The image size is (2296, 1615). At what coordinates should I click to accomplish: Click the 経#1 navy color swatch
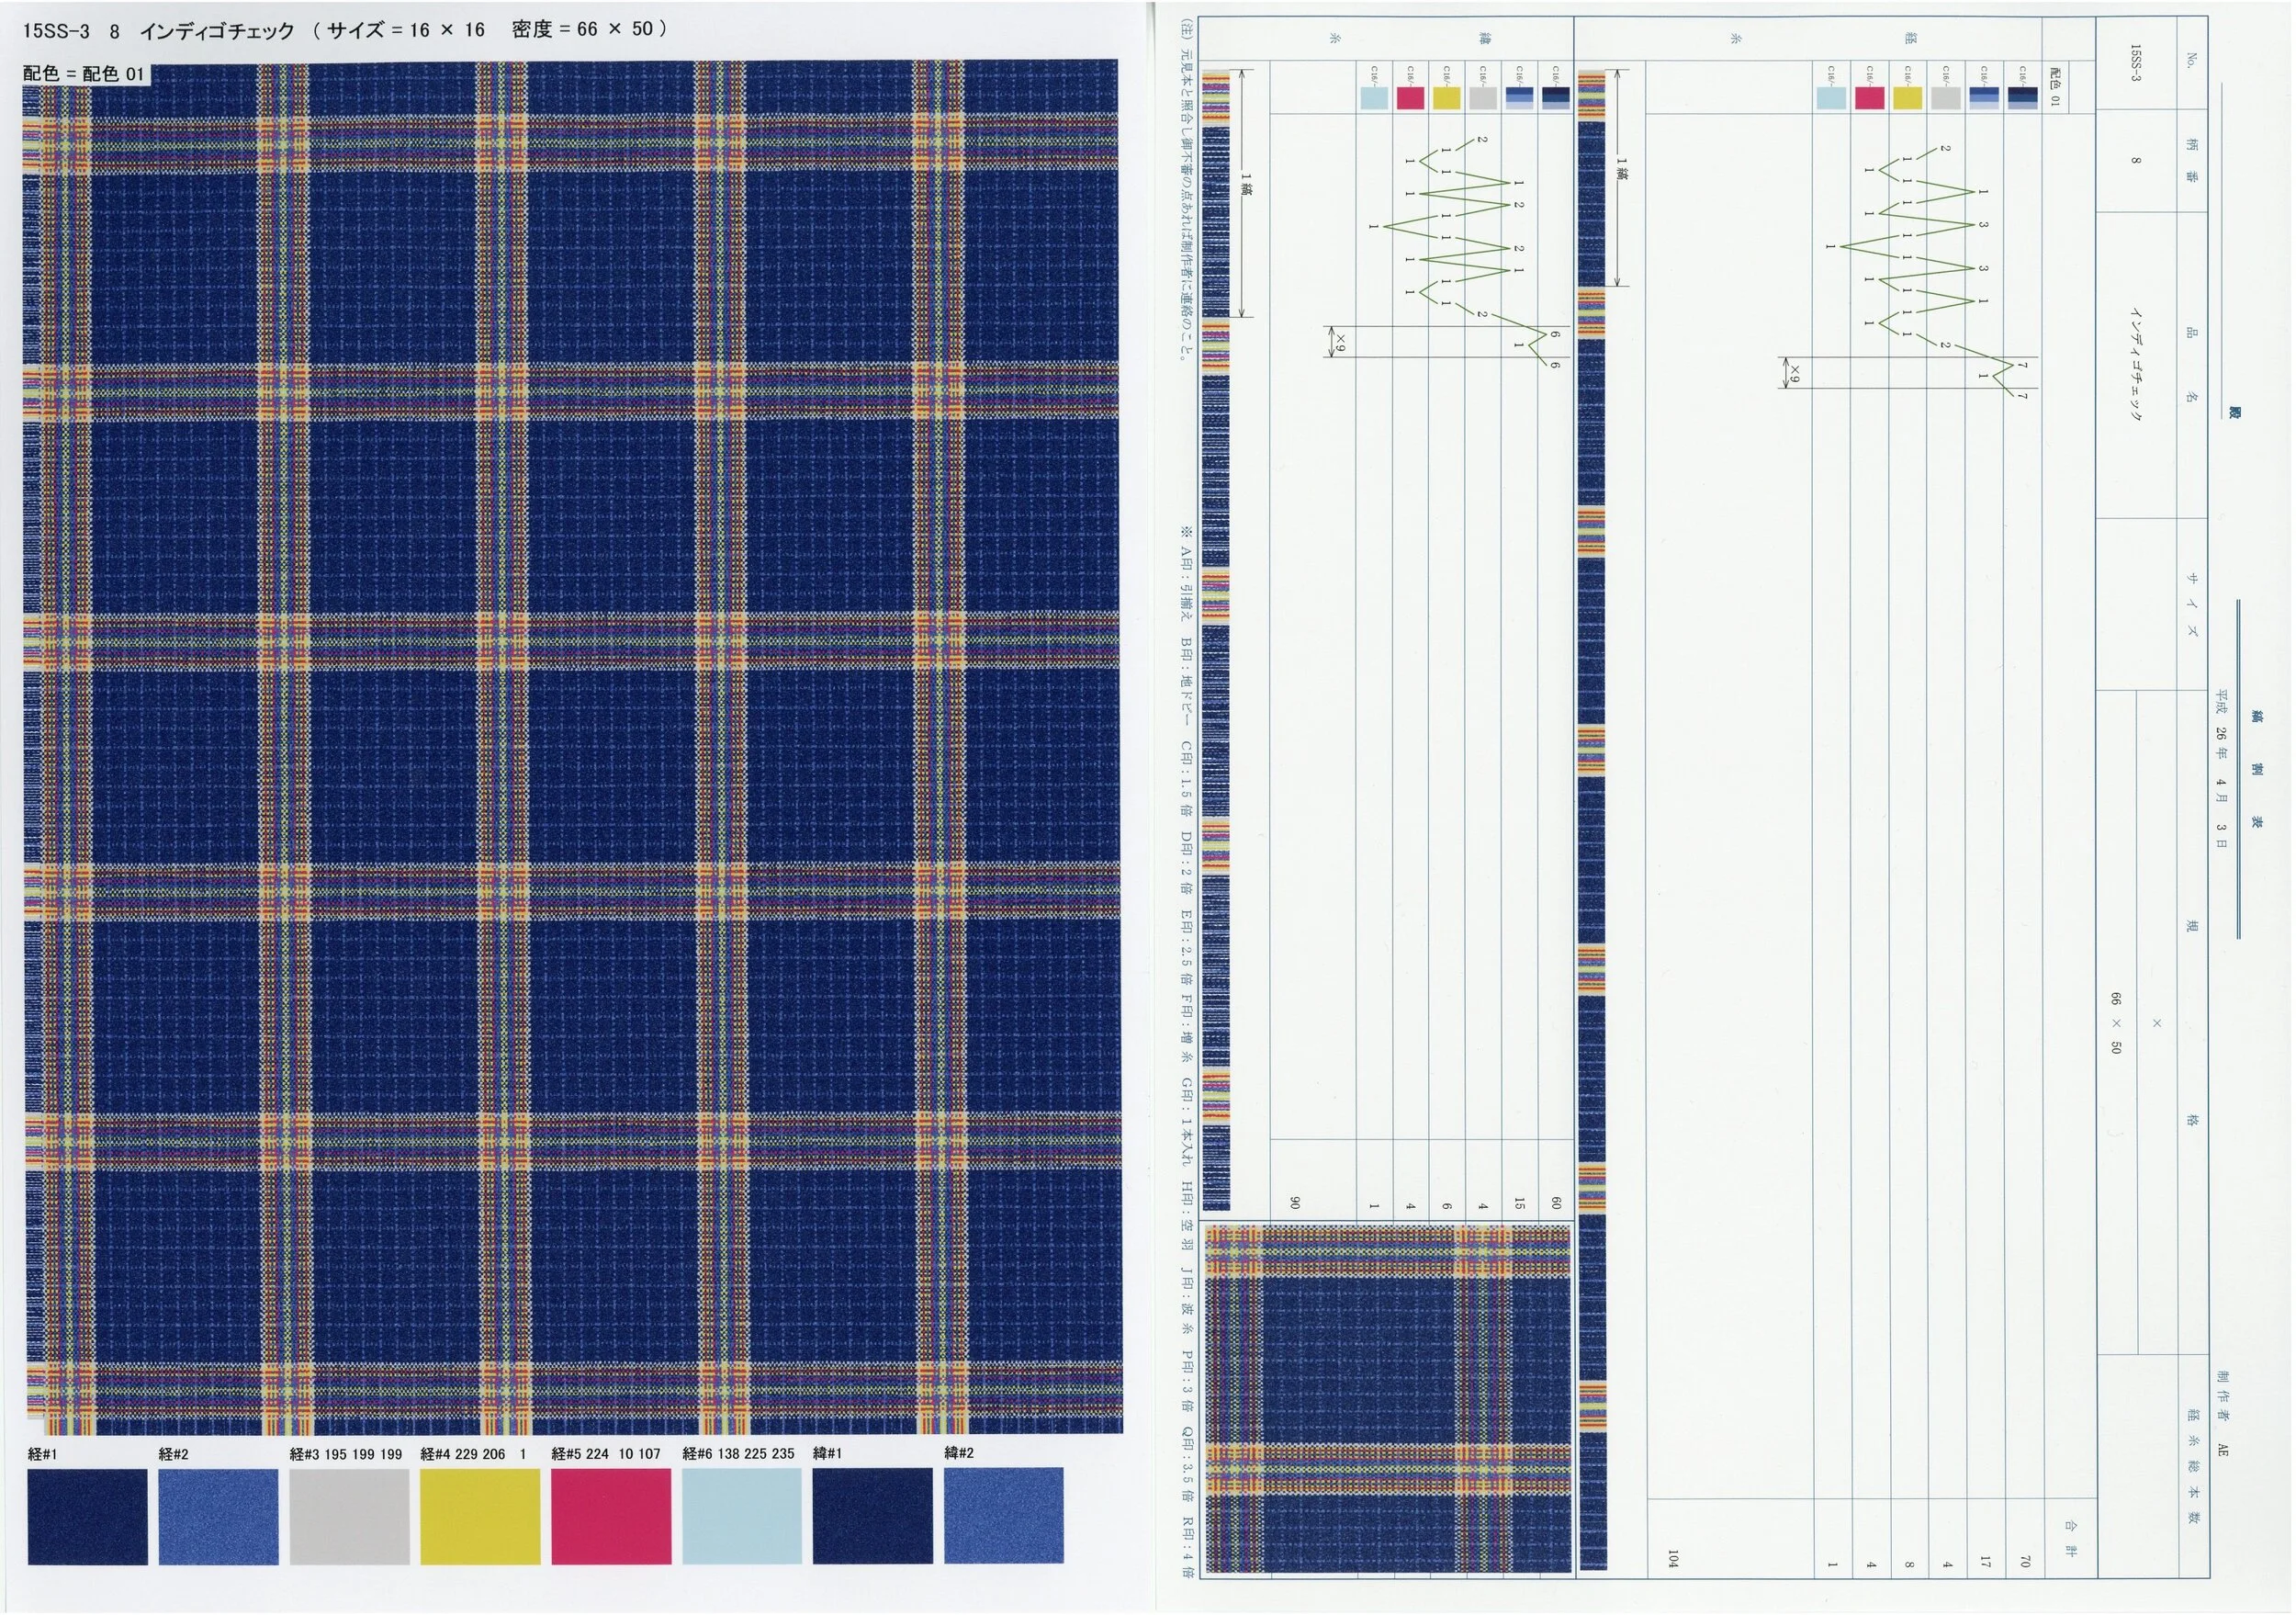pos(87,1515)
